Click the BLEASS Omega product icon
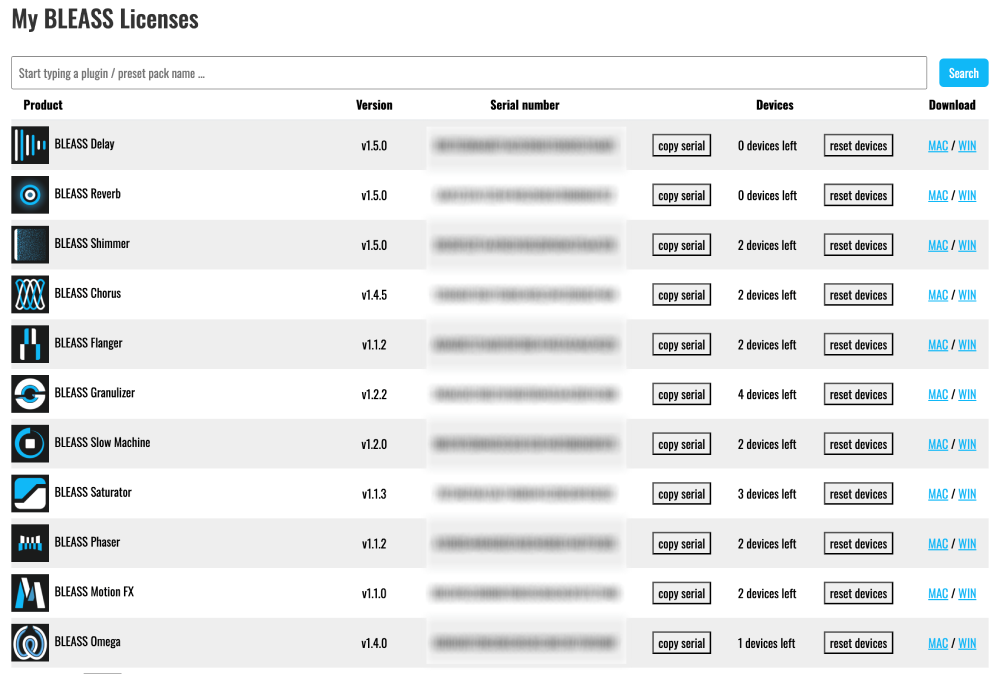The height and width of the screenshot is (674, 1000). pyautogui.click(x=30, y=643)
